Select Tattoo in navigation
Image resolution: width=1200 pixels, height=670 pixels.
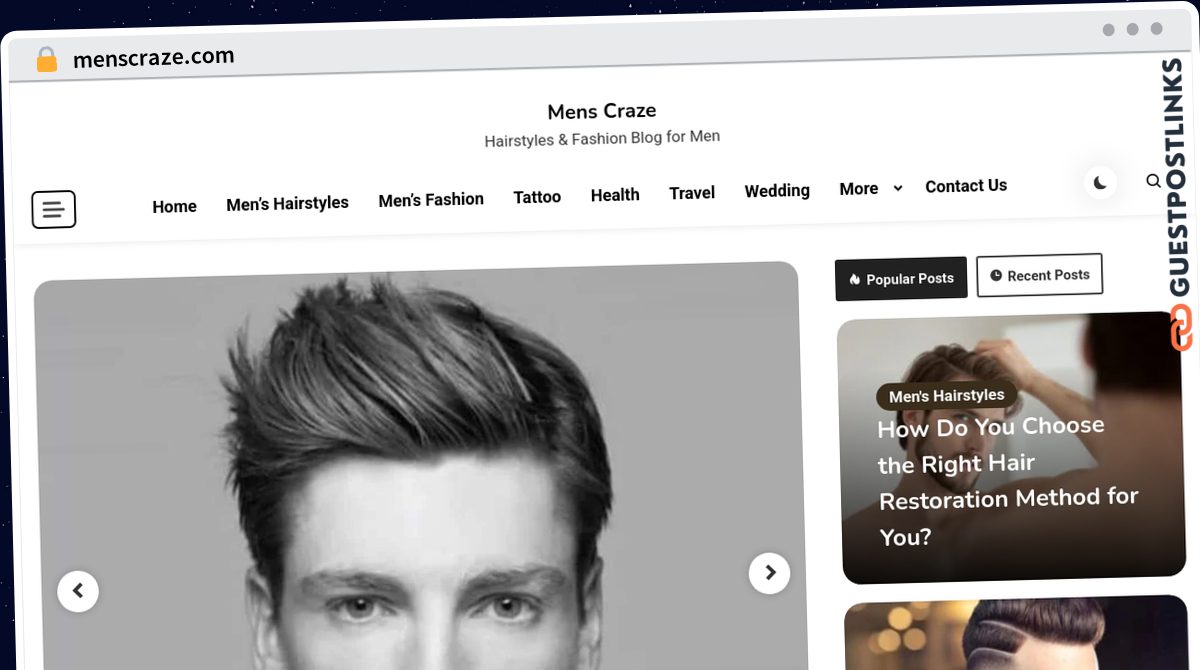[x=537, y=197]
